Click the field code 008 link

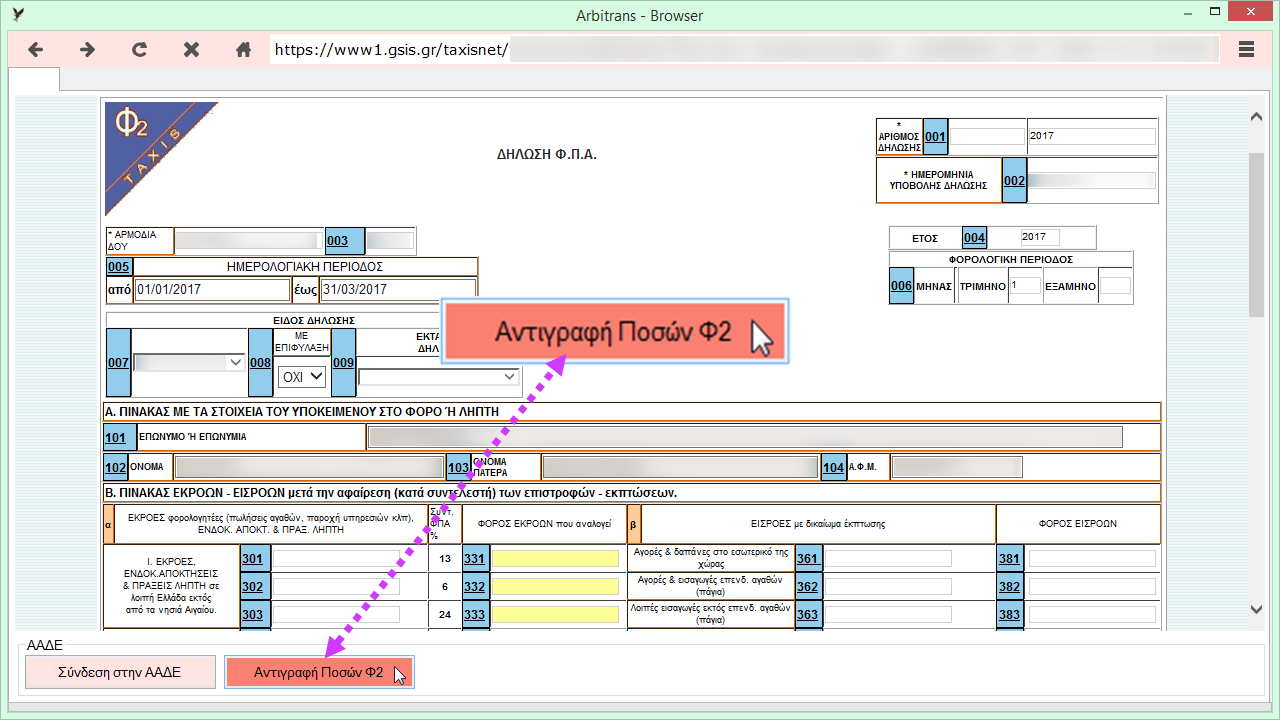[x=261, y=362]
